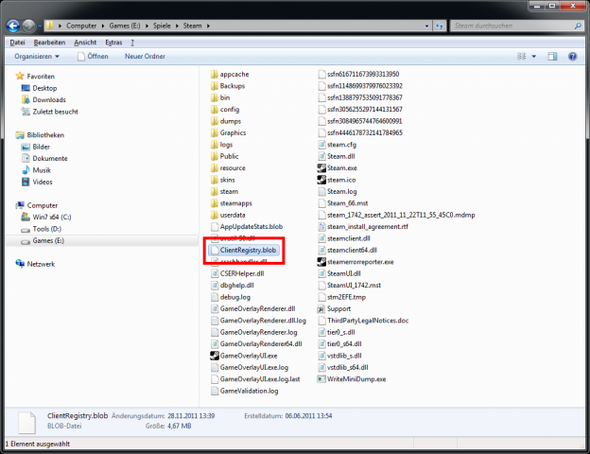The height and width of the screenshot is (454, 590).
Task: Select the AppUpdateStats.blob file
Action: click(x=246, y=226)
